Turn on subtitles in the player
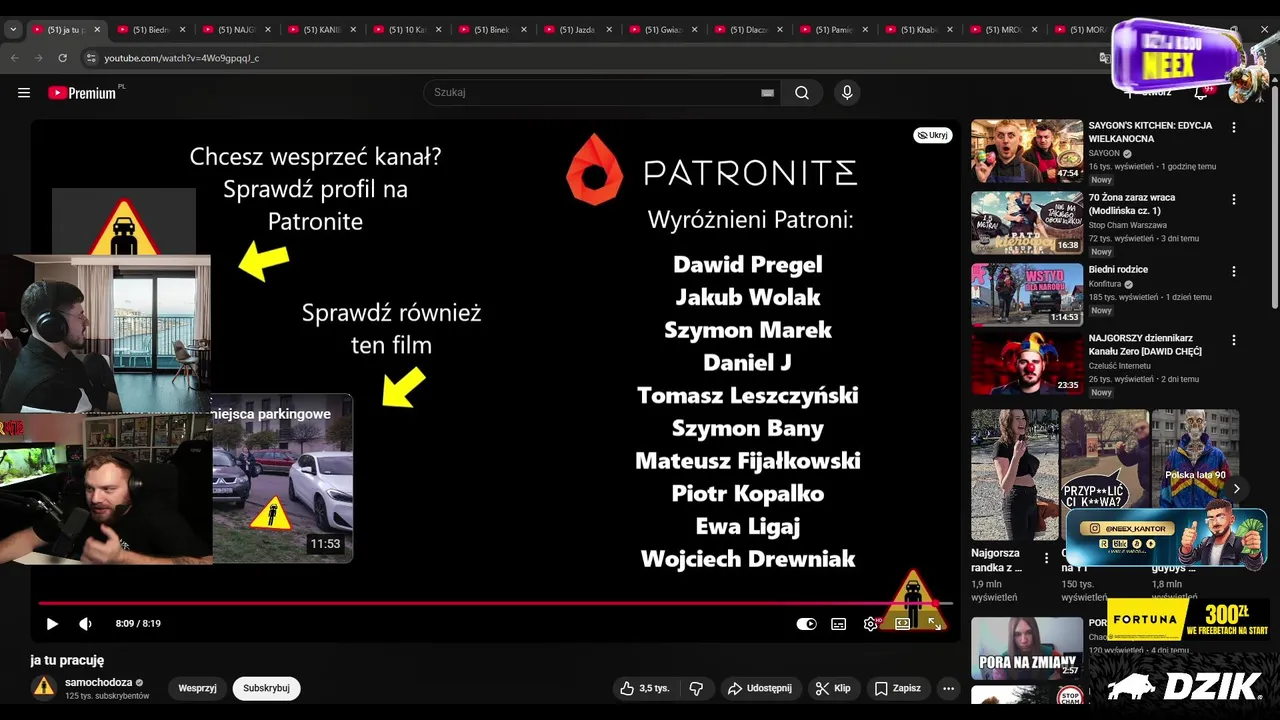This screenshot has height=720, width=1280. click(839, 624)
